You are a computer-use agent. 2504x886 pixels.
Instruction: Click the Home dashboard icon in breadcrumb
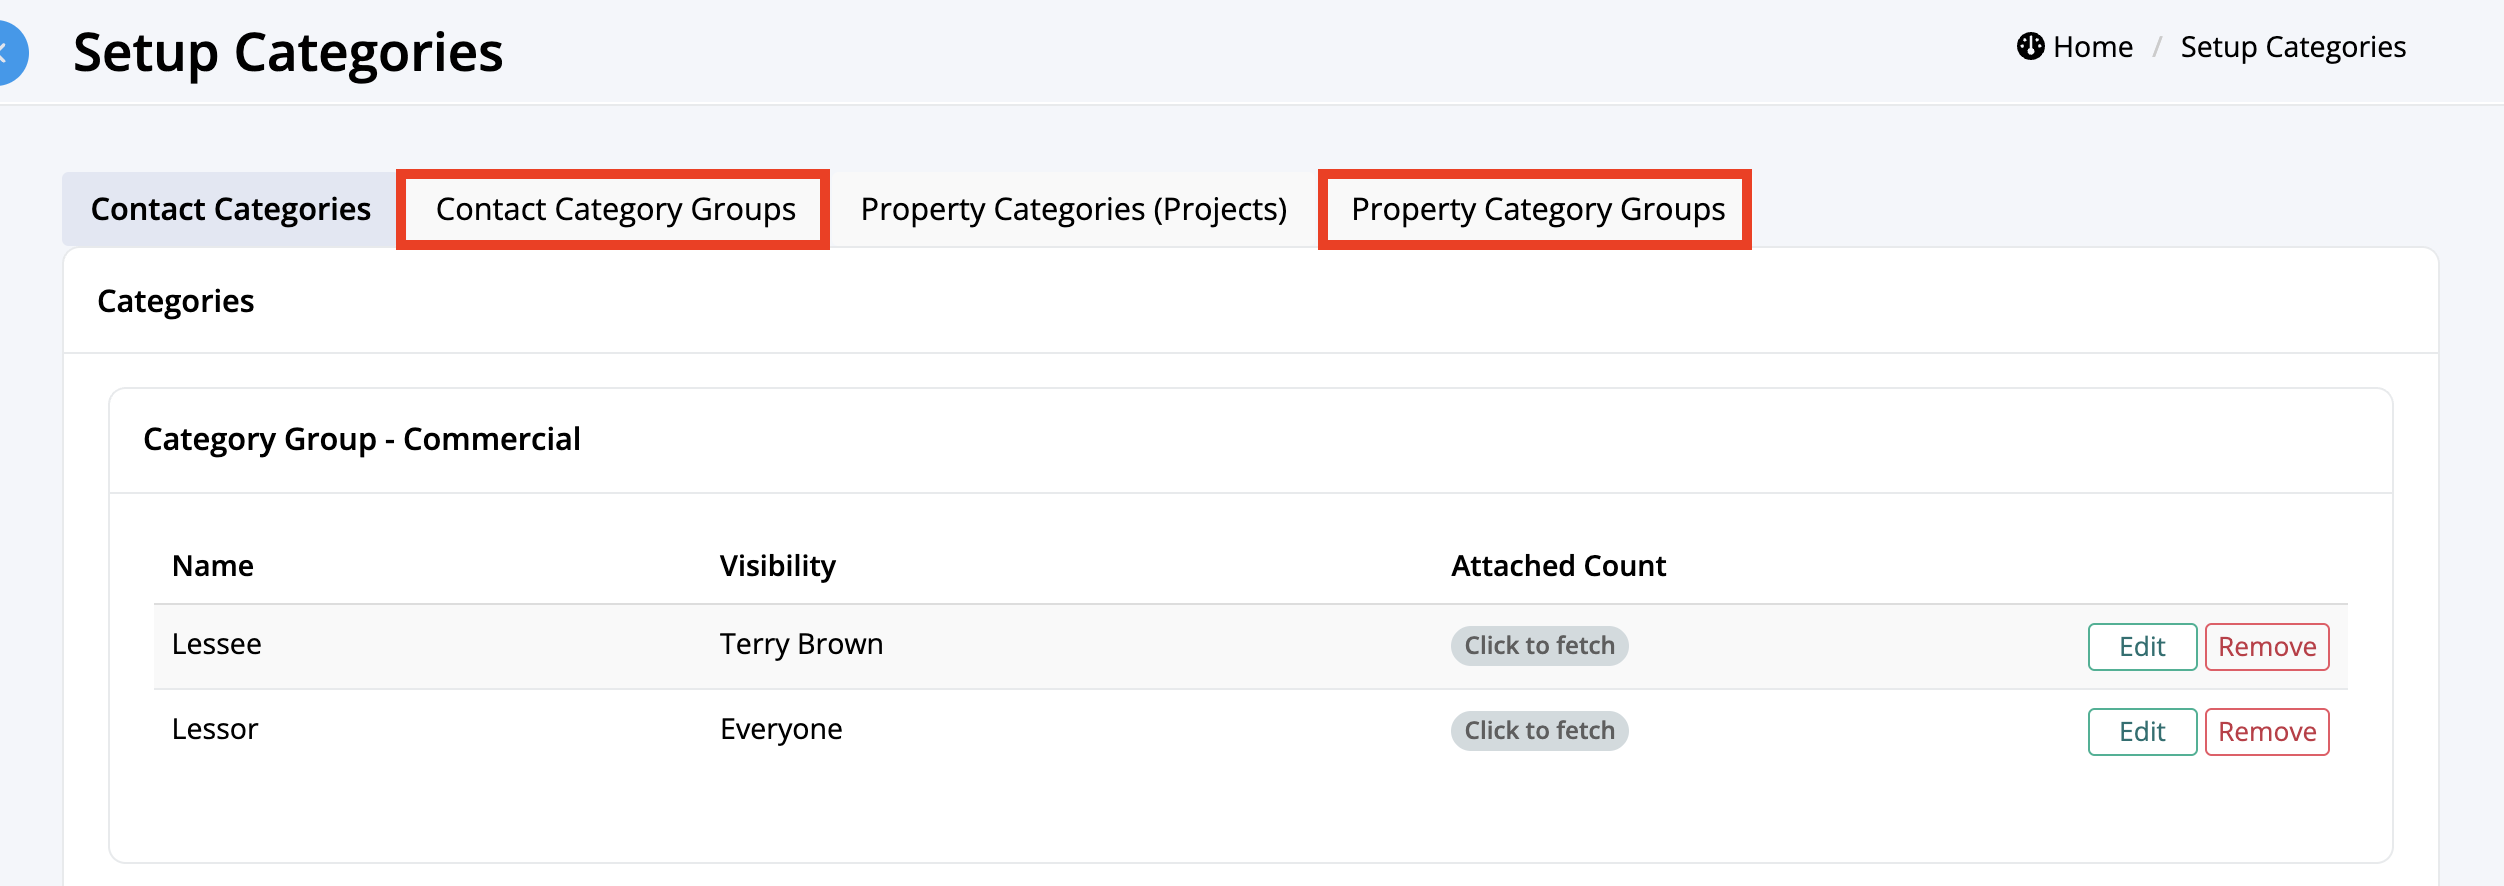[x=2029, y=47]
